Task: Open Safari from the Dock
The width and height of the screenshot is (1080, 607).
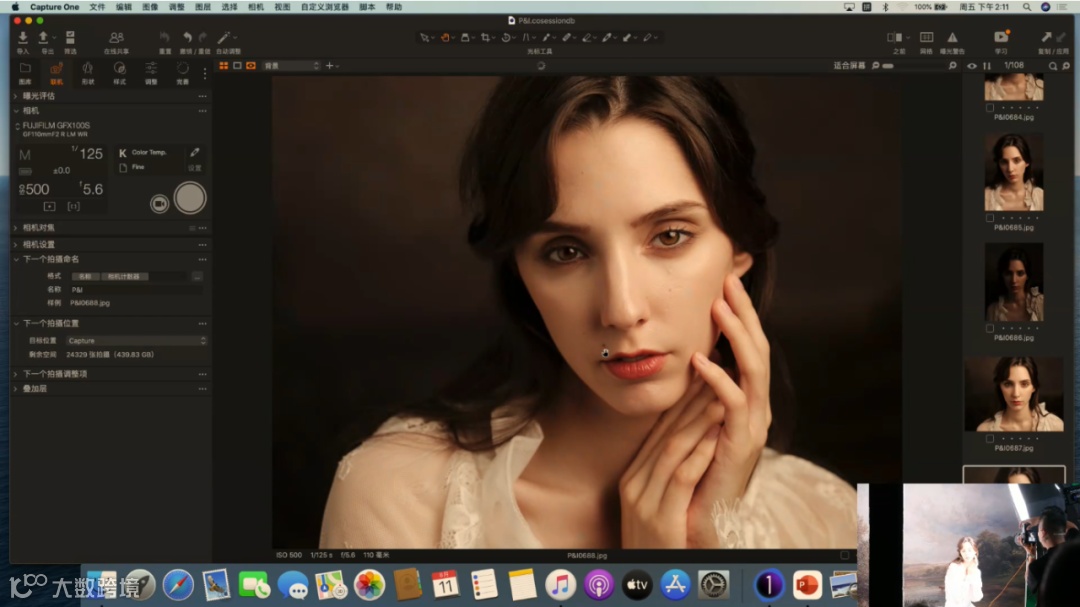Action: tap(178, 585)
